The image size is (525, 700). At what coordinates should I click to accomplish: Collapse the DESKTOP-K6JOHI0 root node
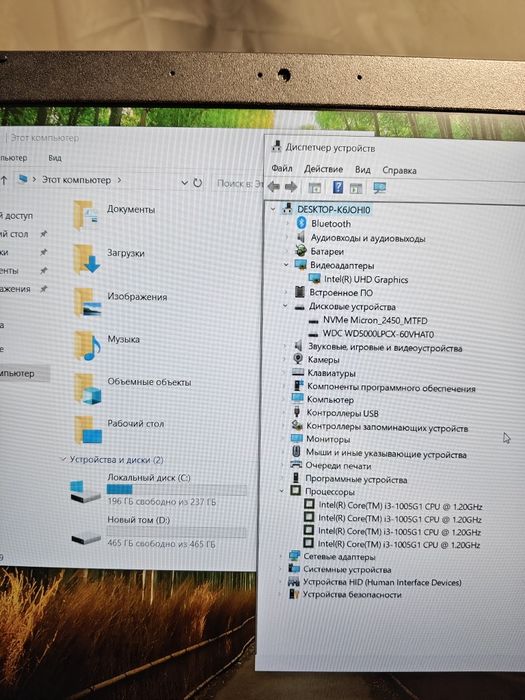click(273, 209)
